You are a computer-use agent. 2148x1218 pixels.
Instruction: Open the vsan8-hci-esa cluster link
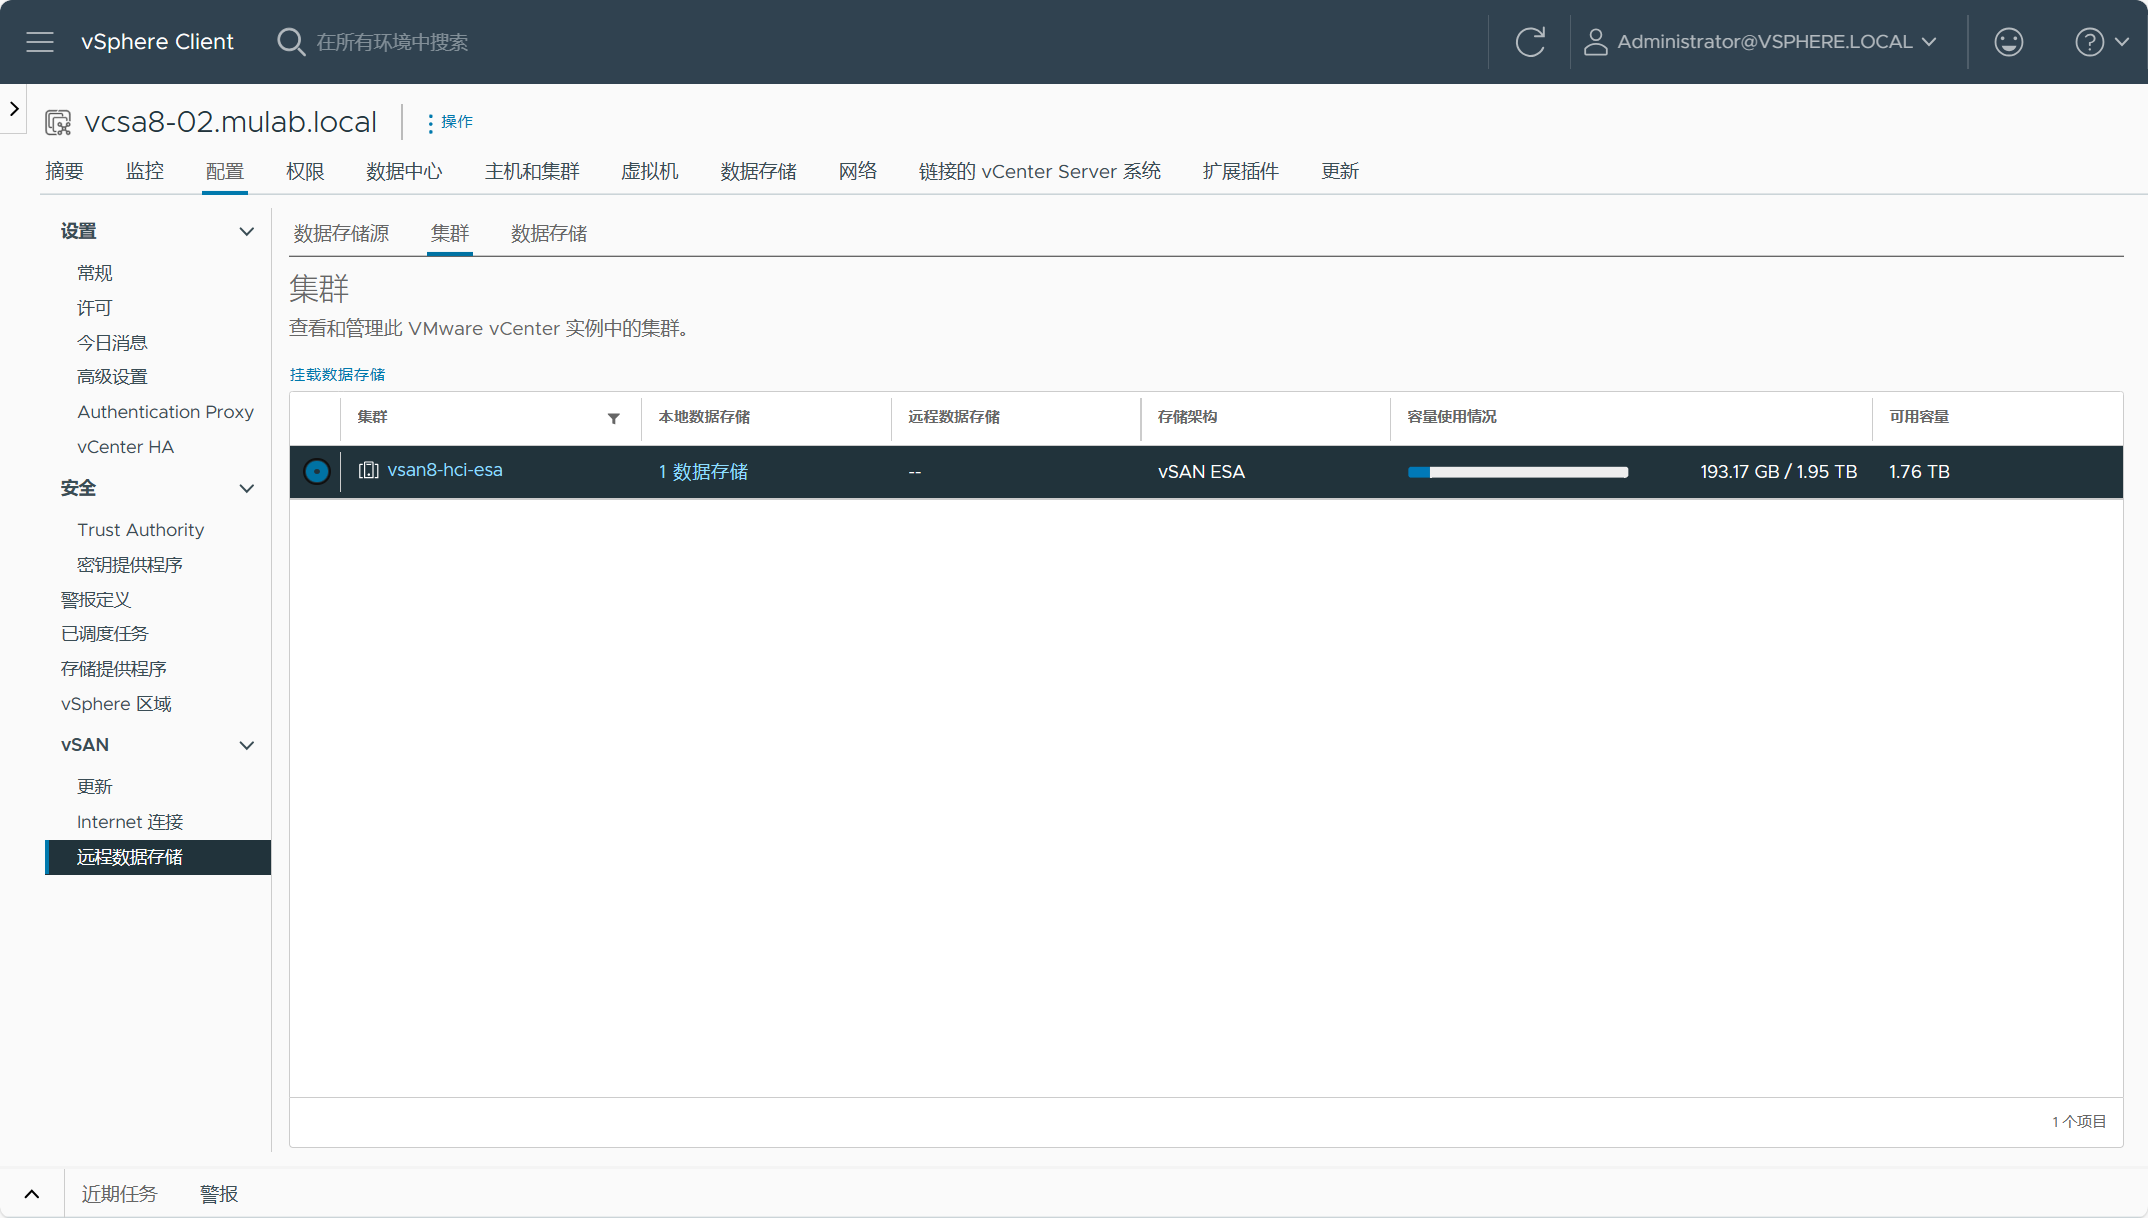[x=445, y=470]
